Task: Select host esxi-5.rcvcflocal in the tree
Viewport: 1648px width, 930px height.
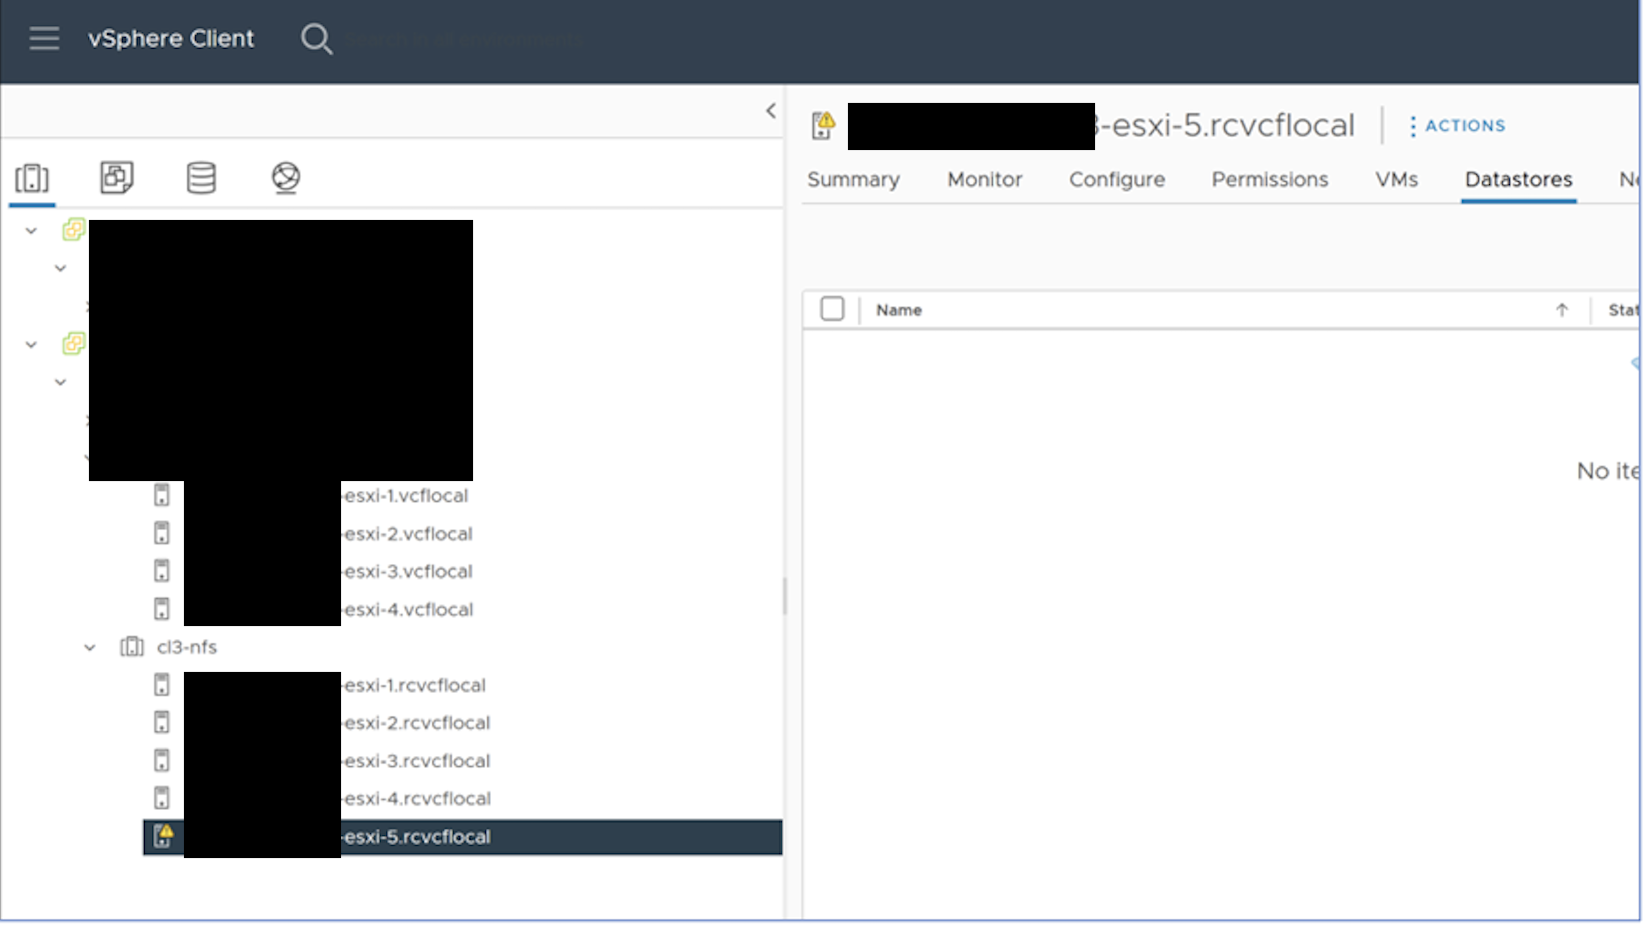Action: [462, 837]
